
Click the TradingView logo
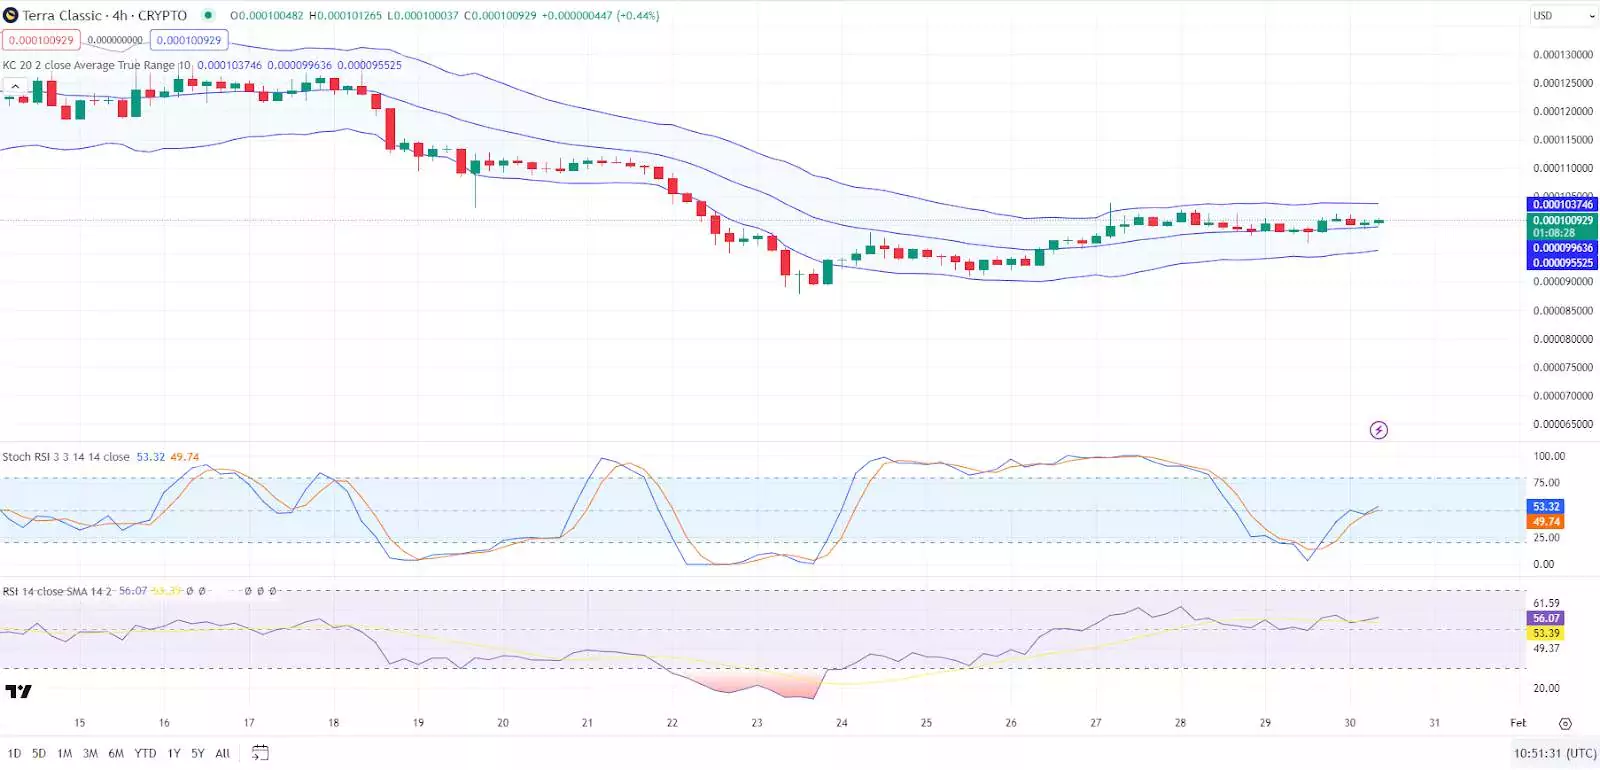[x=18, y=691]
